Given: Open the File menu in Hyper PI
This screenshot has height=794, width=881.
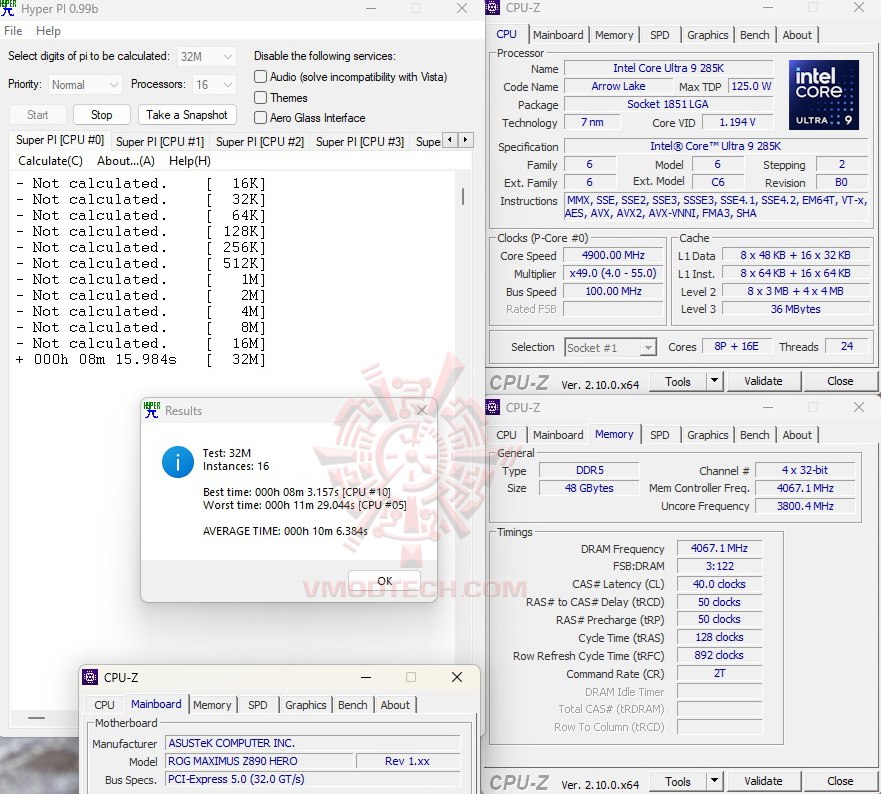Looking at the screenshot, I should click(x=13, y=31).
